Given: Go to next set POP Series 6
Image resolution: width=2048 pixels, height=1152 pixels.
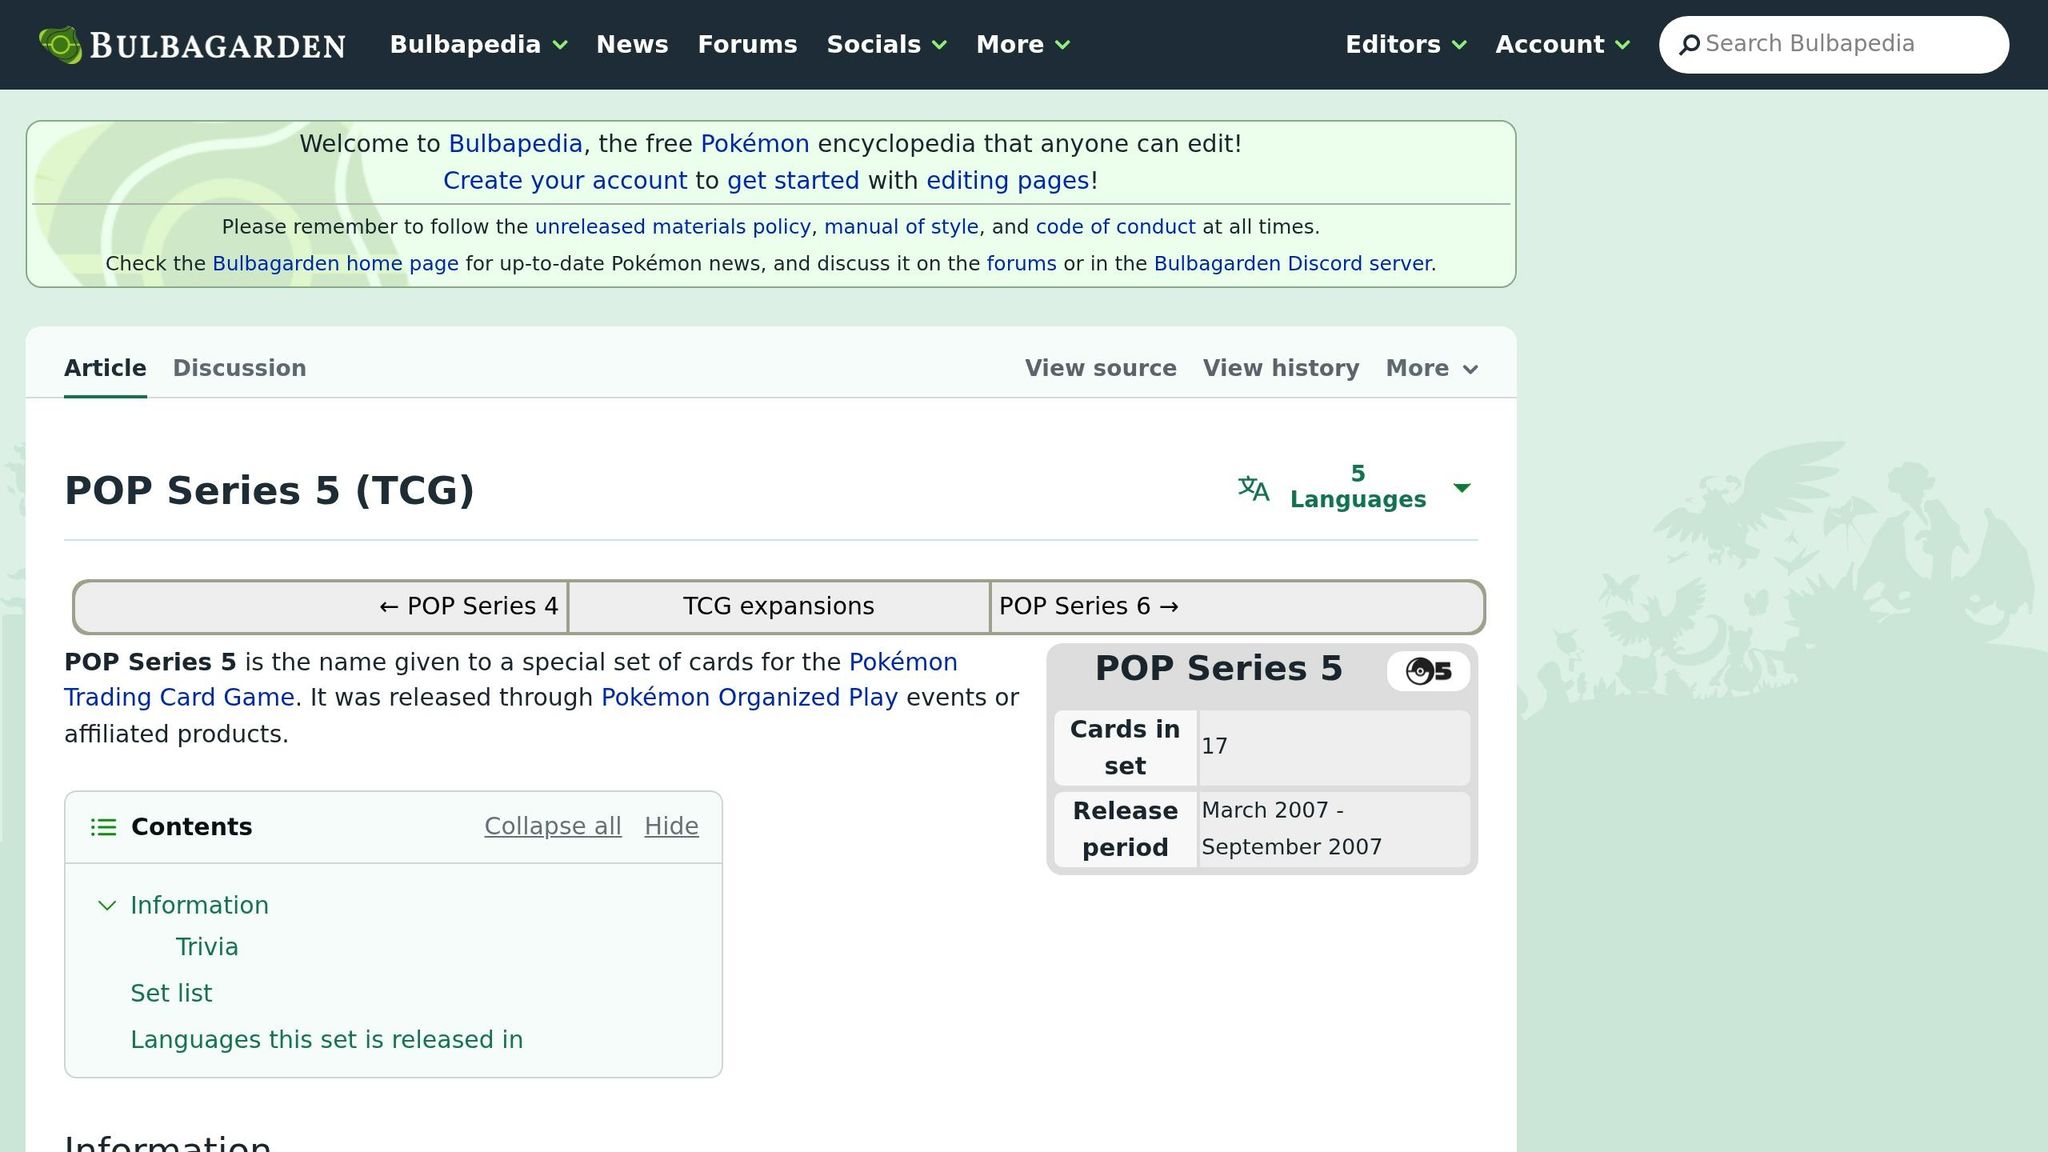Looking at the screenshot, I should coord(1089,607).
